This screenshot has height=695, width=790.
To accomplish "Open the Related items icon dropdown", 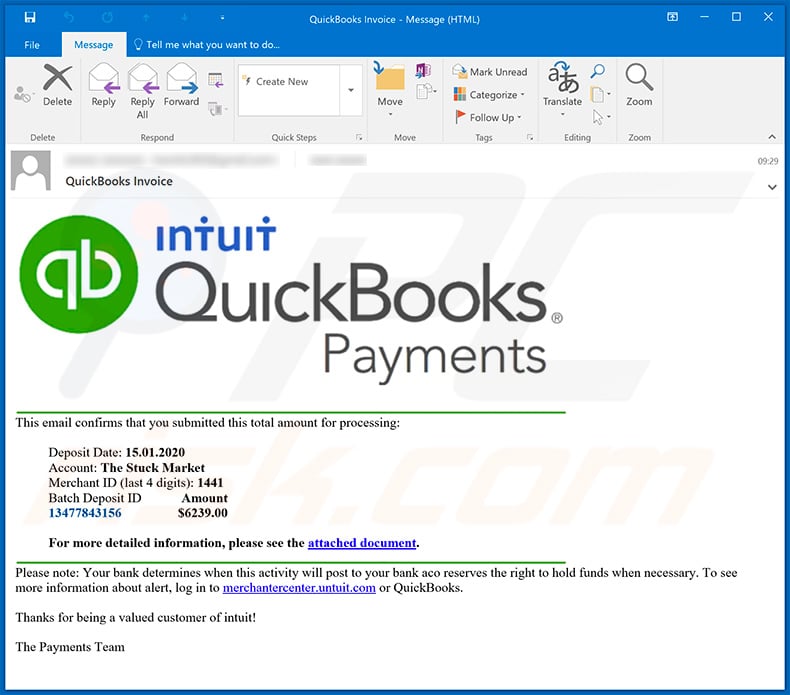I will 601,94.
